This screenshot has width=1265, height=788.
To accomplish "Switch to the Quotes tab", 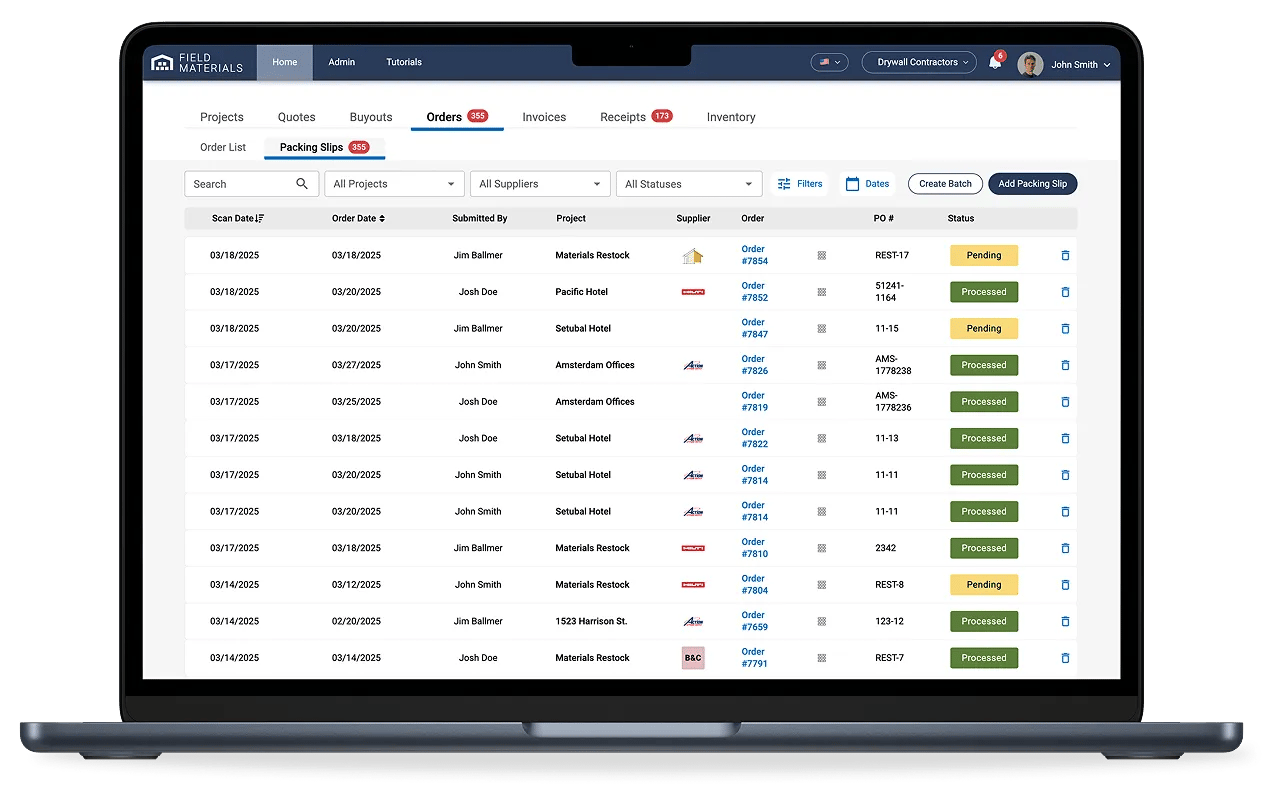I will click(x=297, y=117).
